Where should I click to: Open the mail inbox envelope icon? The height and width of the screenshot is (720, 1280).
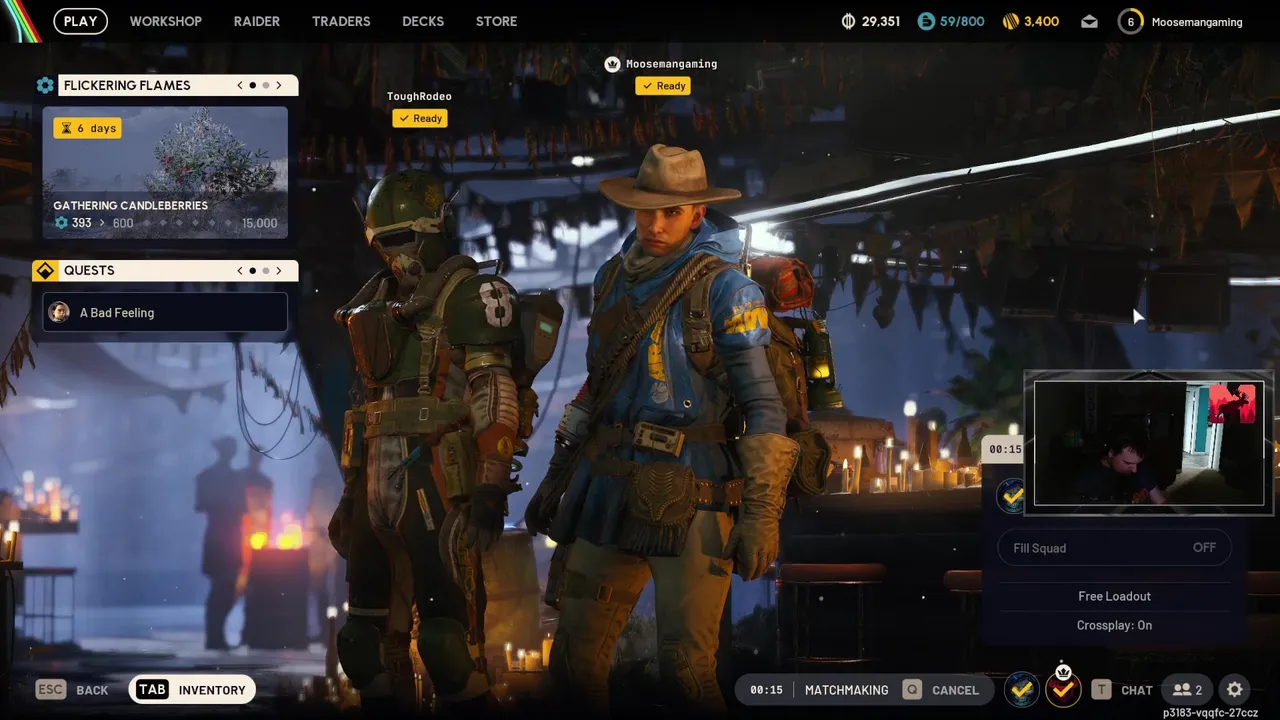1089,21
